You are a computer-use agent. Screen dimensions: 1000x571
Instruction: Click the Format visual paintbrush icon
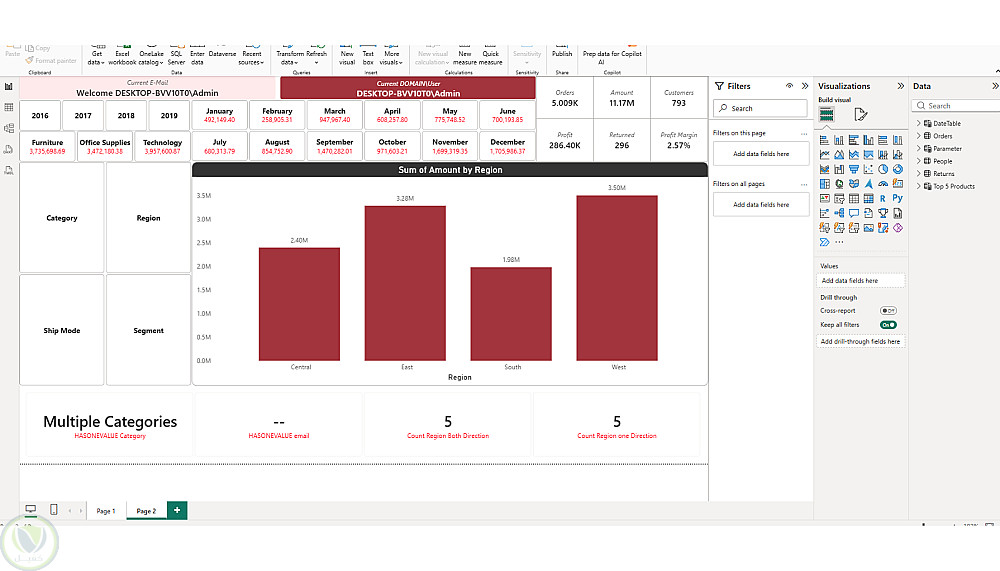(x=860, y=114)
